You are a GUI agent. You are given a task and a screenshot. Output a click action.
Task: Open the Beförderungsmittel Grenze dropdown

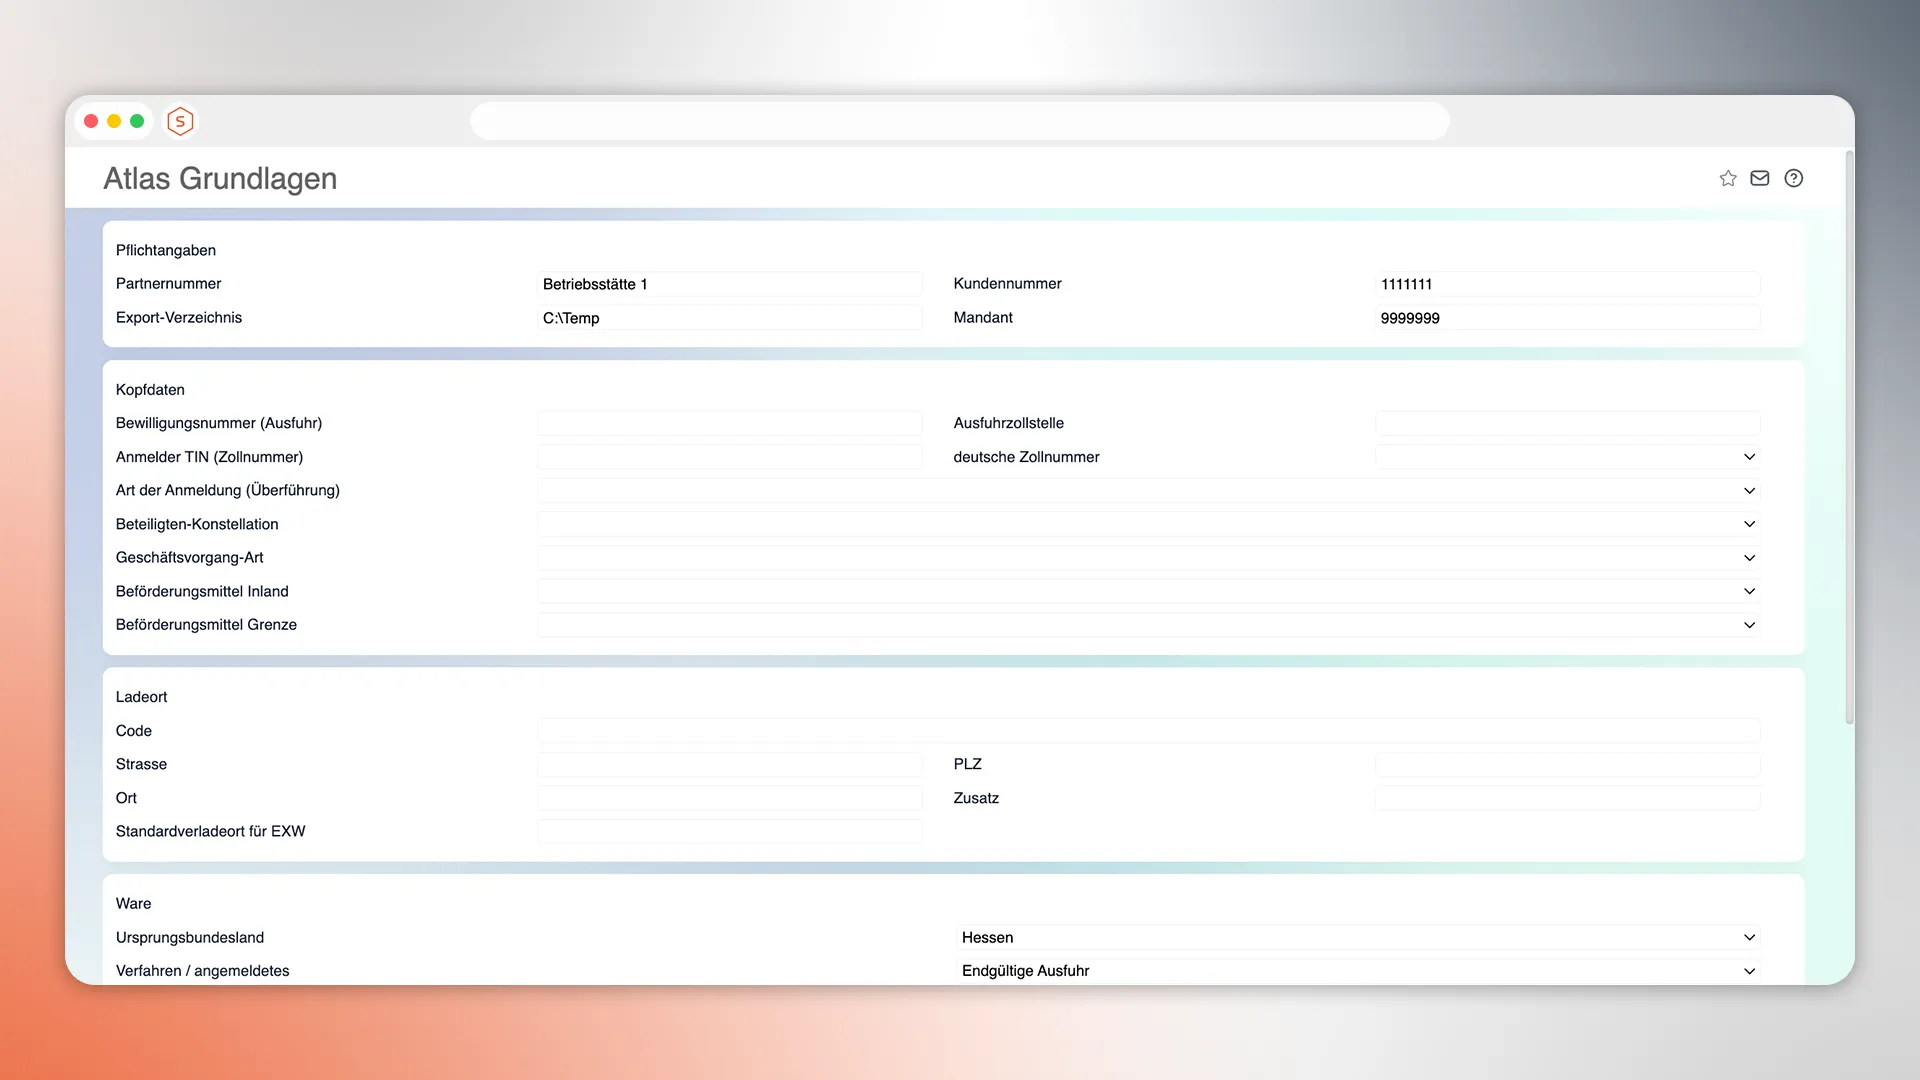tap(1148, 625)
